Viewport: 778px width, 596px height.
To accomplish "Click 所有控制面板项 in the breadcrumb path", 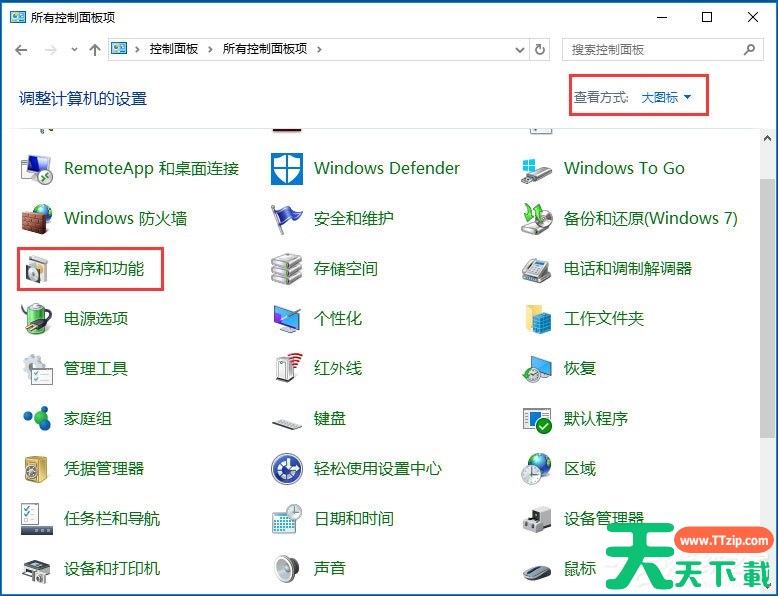I will tap(264, 49).
